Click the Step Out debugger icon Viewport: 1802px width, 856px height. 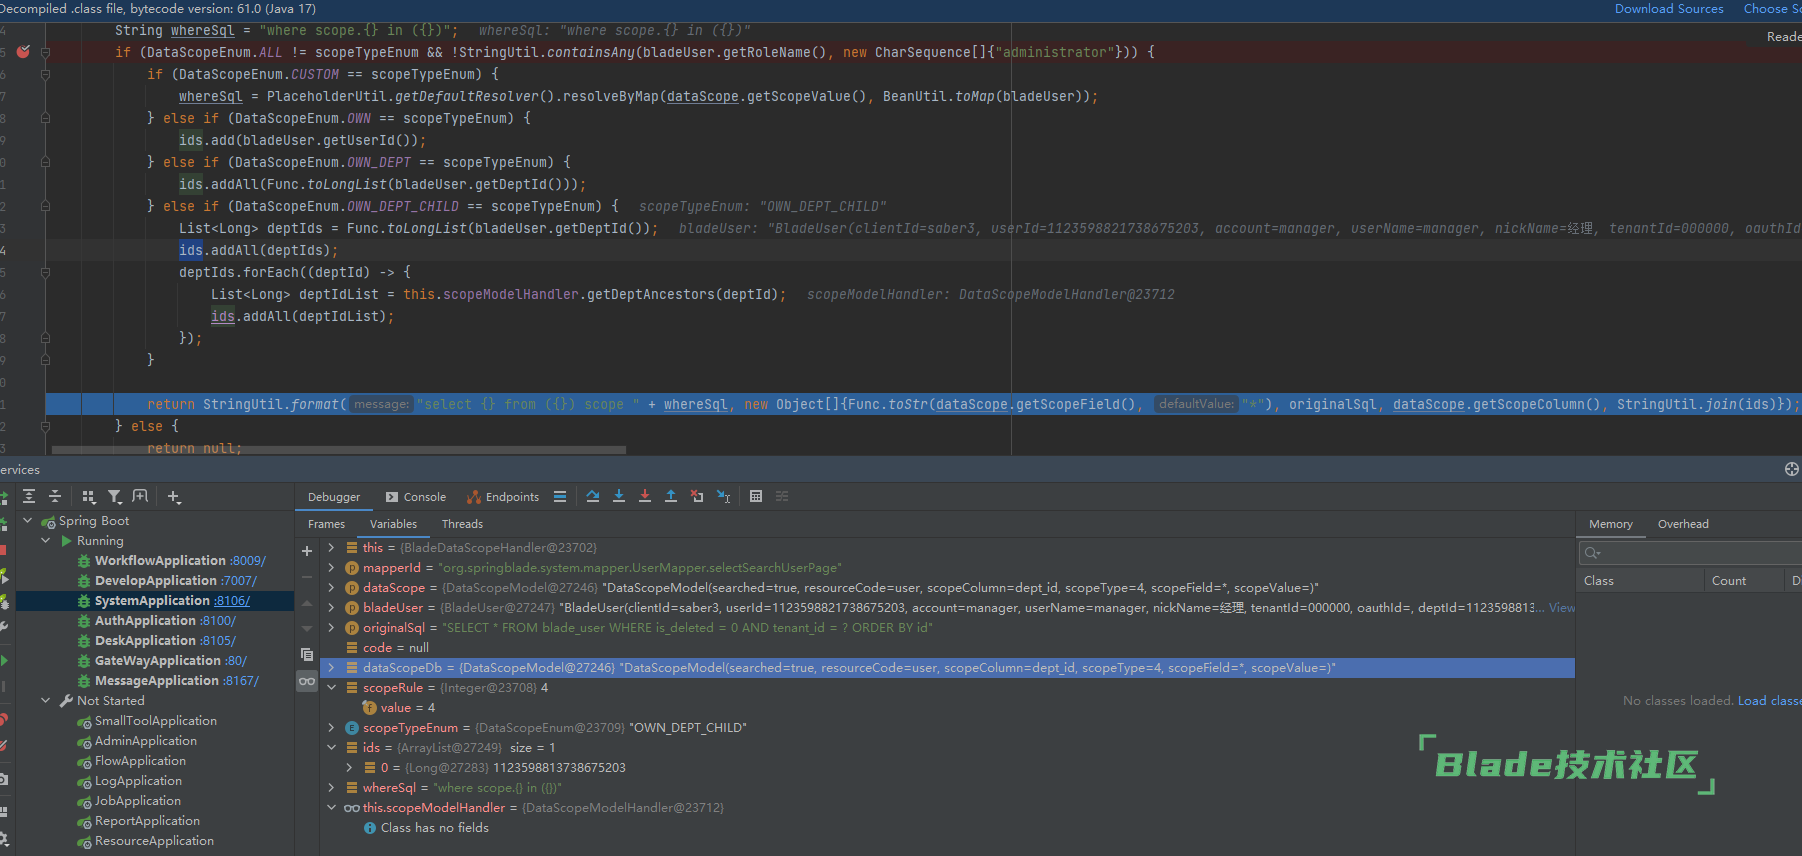(x=671, y=496)
